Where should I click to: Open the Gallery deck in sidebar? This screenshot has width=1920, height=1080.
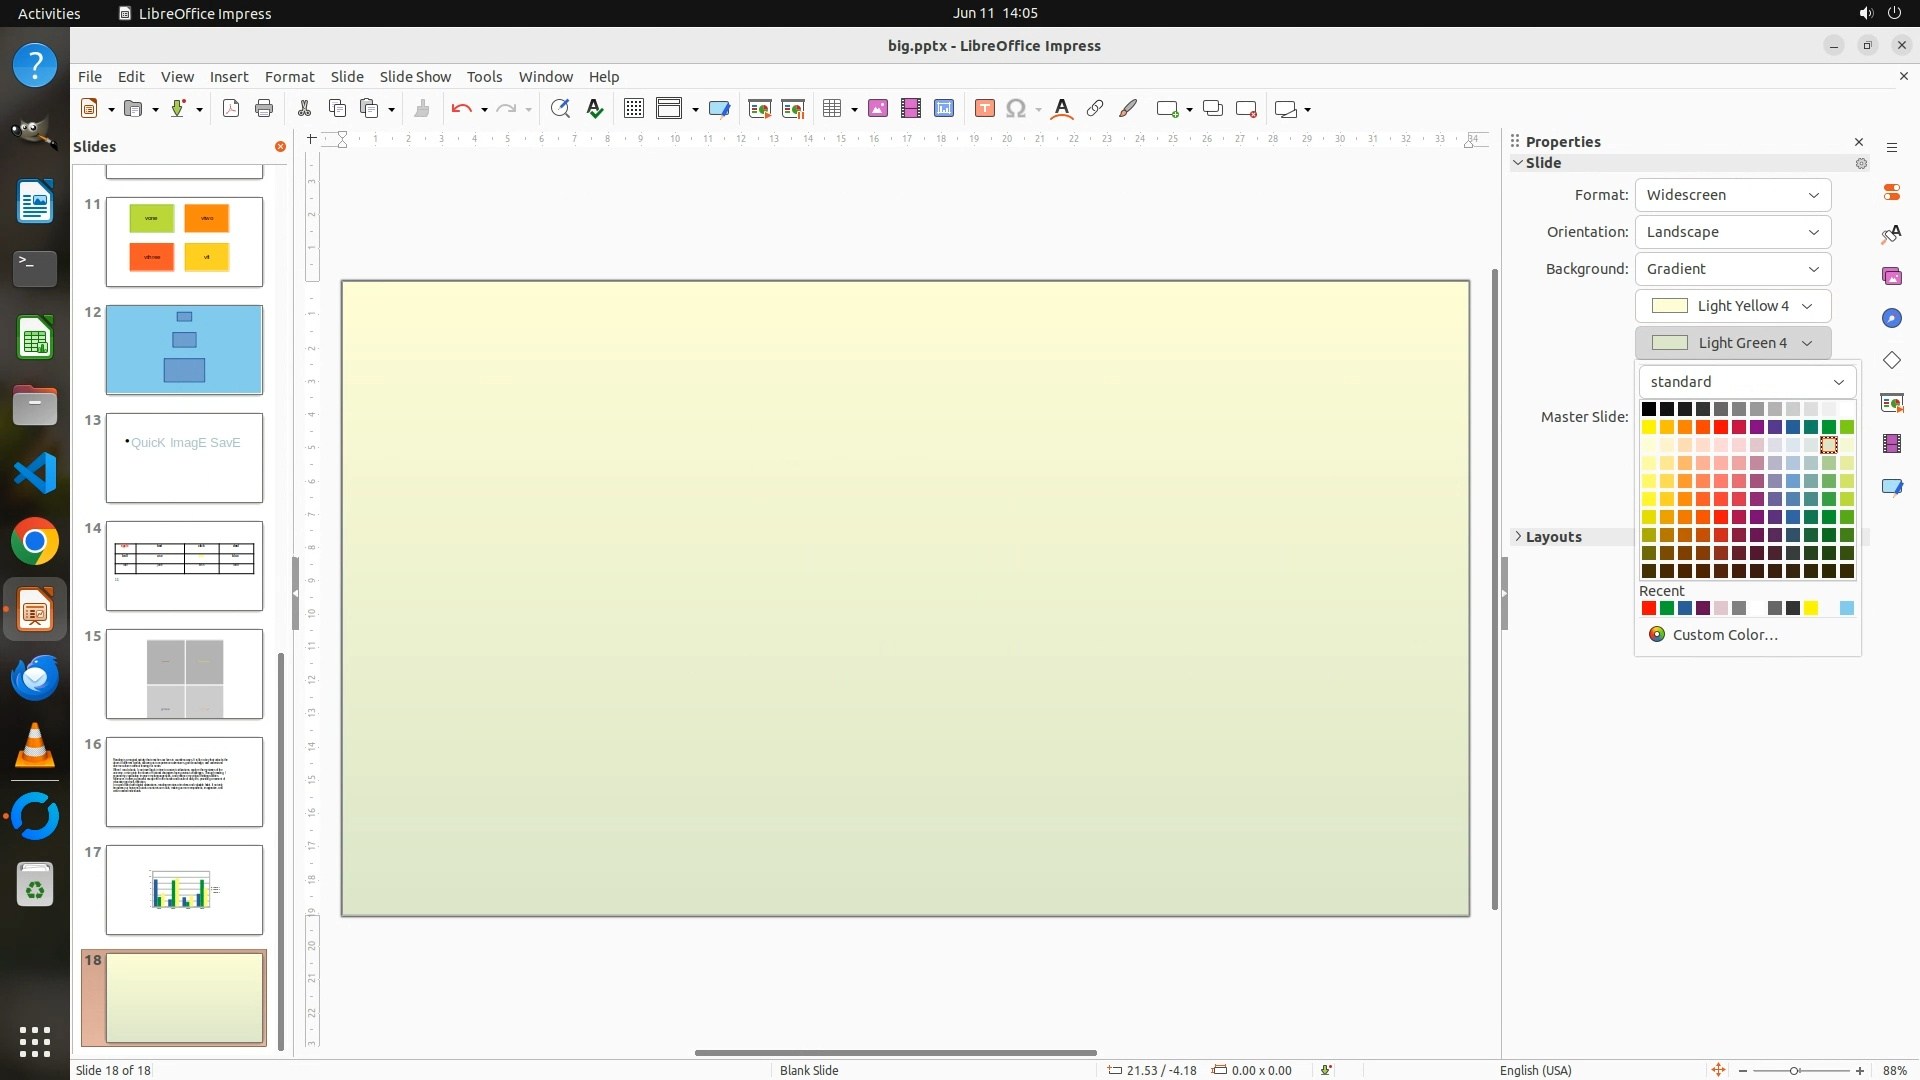coord(1891,276)
